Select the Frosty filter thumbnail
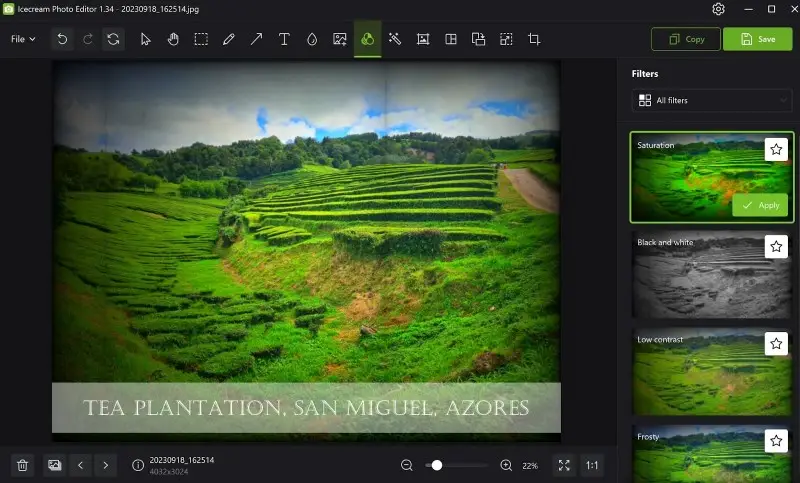The image size is (800, 483). point(712,454)
